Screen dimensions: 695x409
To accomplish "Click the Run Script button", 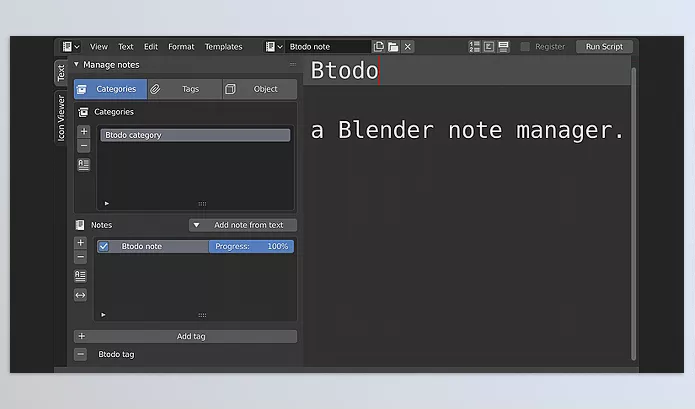I will point(604,47).
